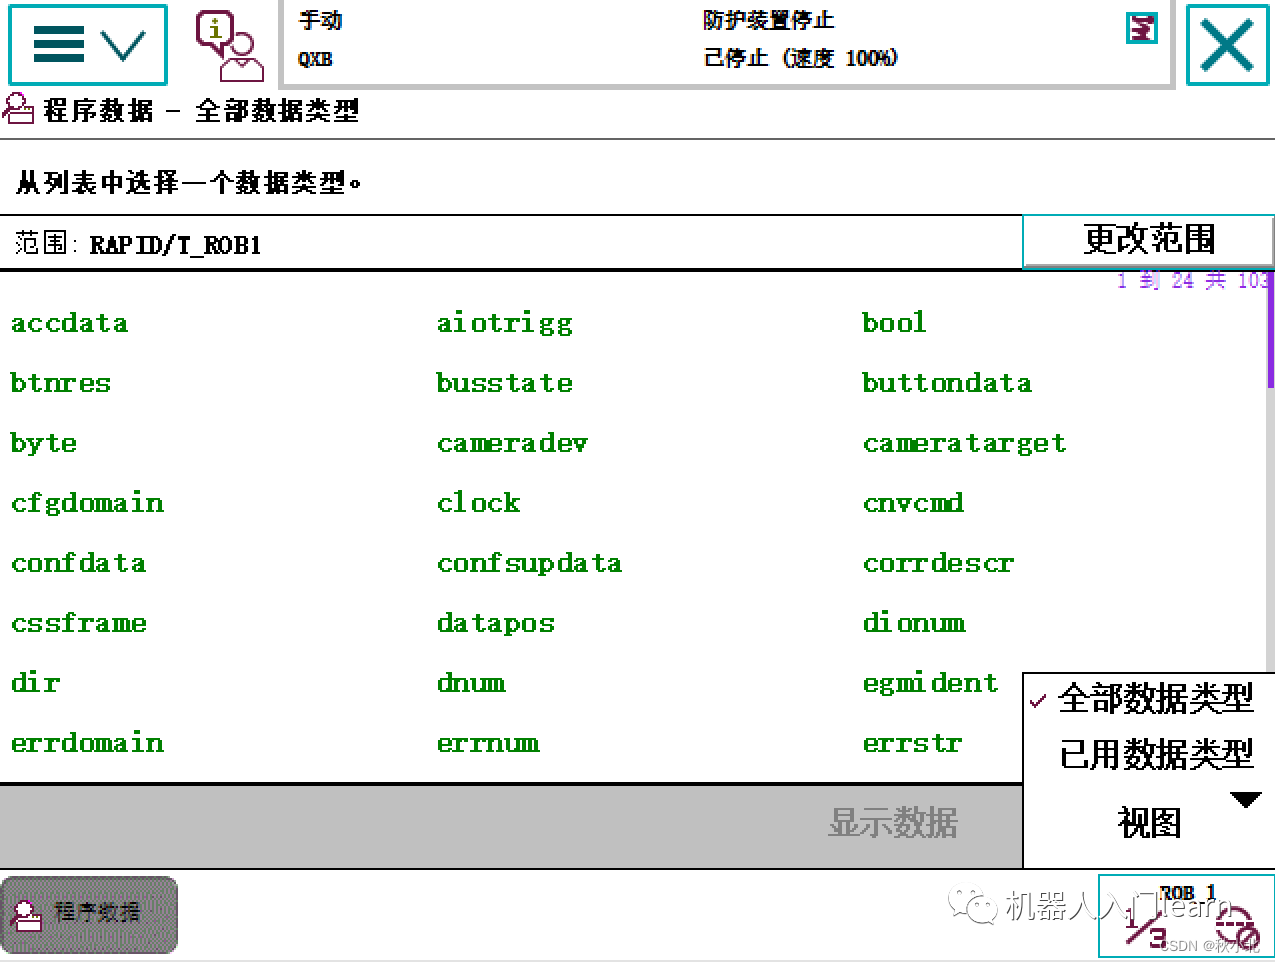Viewport: 1275px width, 962px height.
Task: Select the cameratarget data type
Action: tap(963, 442)
